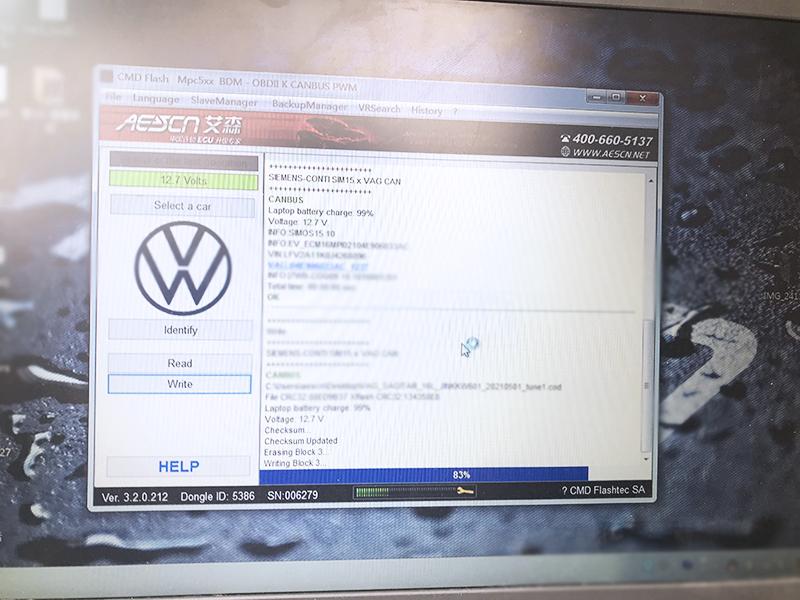Click the question mark menu item
The height and width of the screenshot is (600, 800).
tap(455, 111)
